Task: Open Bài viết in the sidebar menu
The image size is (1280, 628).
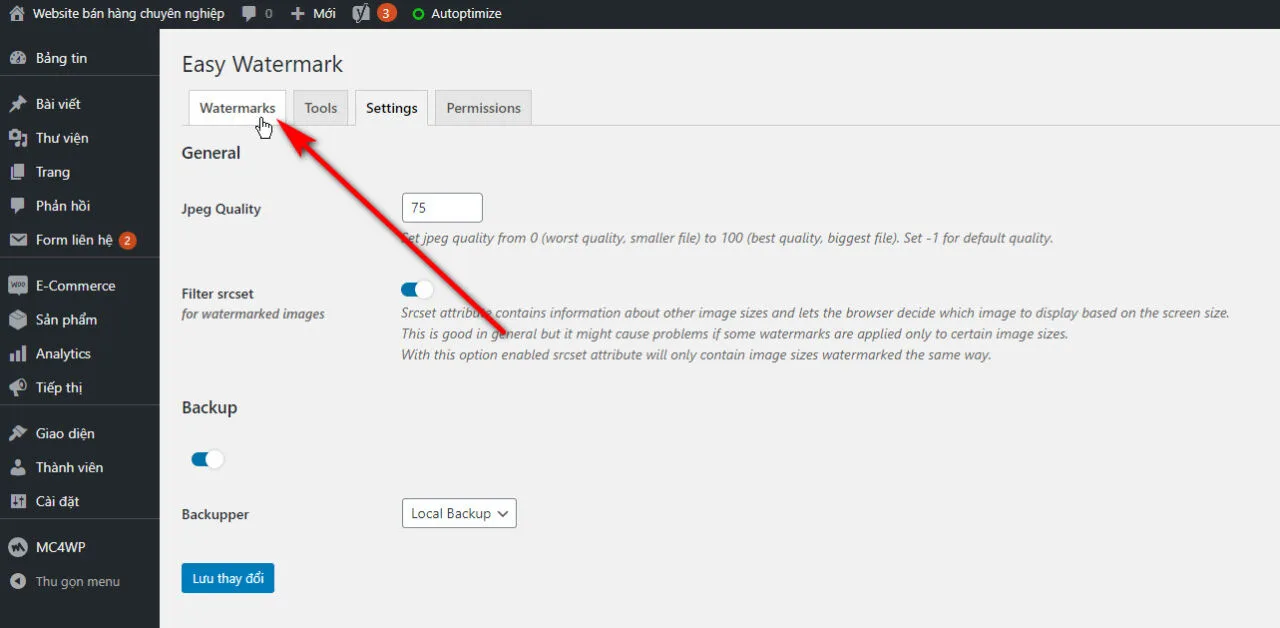Action: (58, 104)
